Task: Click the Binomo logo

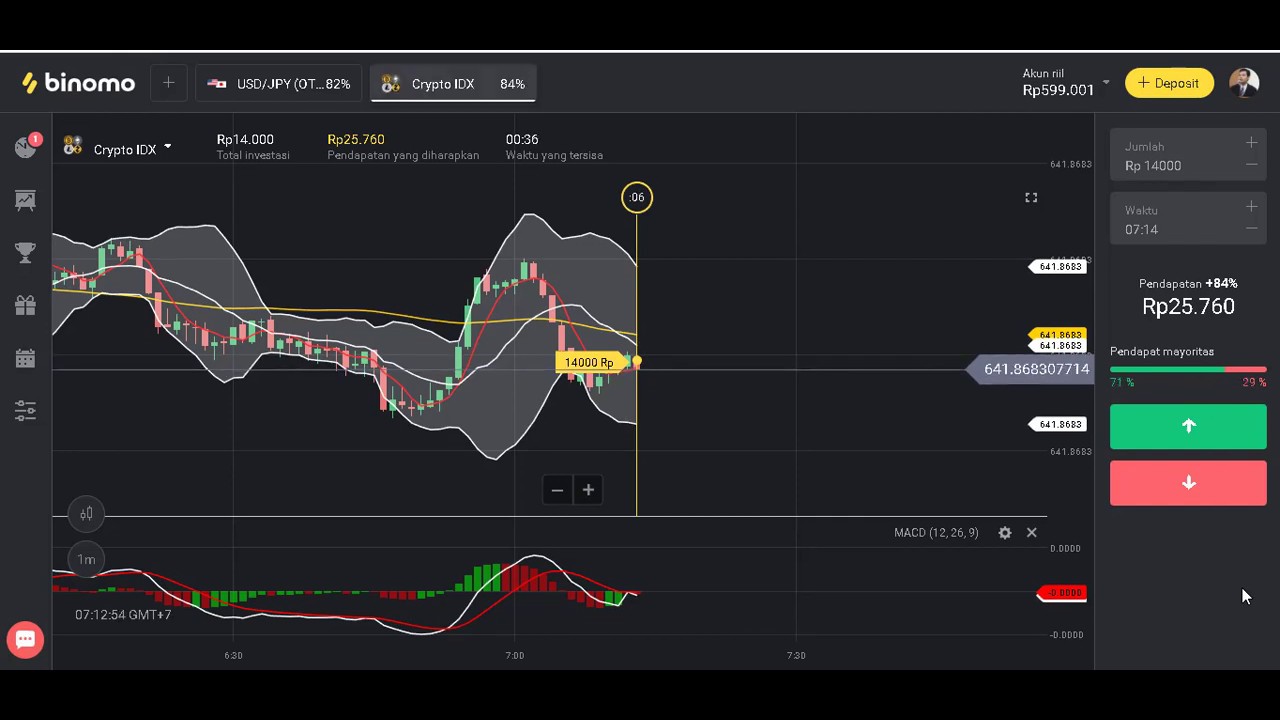Action: [x=78, y=83]
